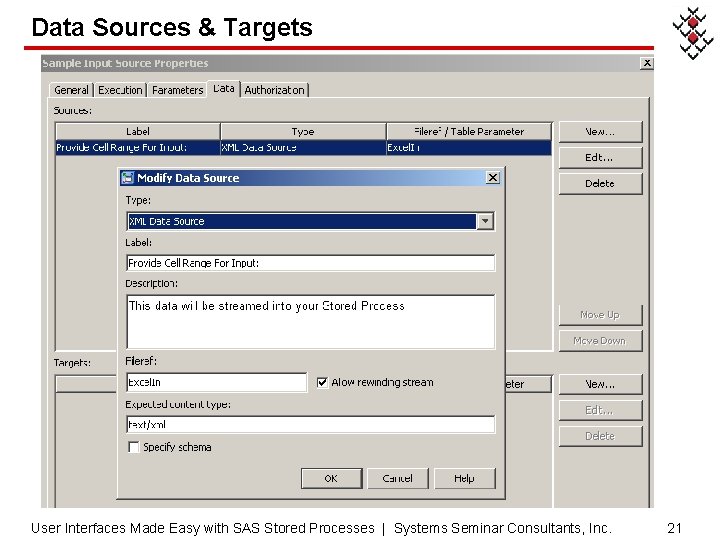The height and width of the screenshot is (540, 720).
Task: Click the Label input field
Action: (310, 263)
